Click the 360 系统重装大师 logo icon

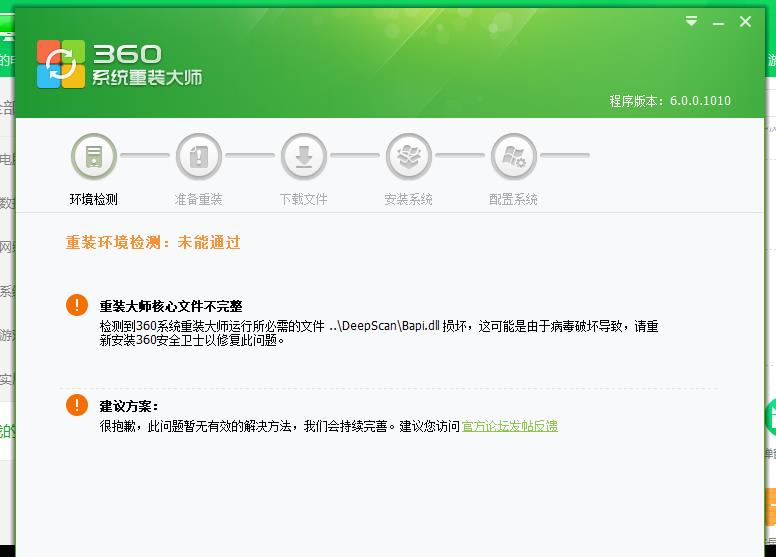pos(61,64)
